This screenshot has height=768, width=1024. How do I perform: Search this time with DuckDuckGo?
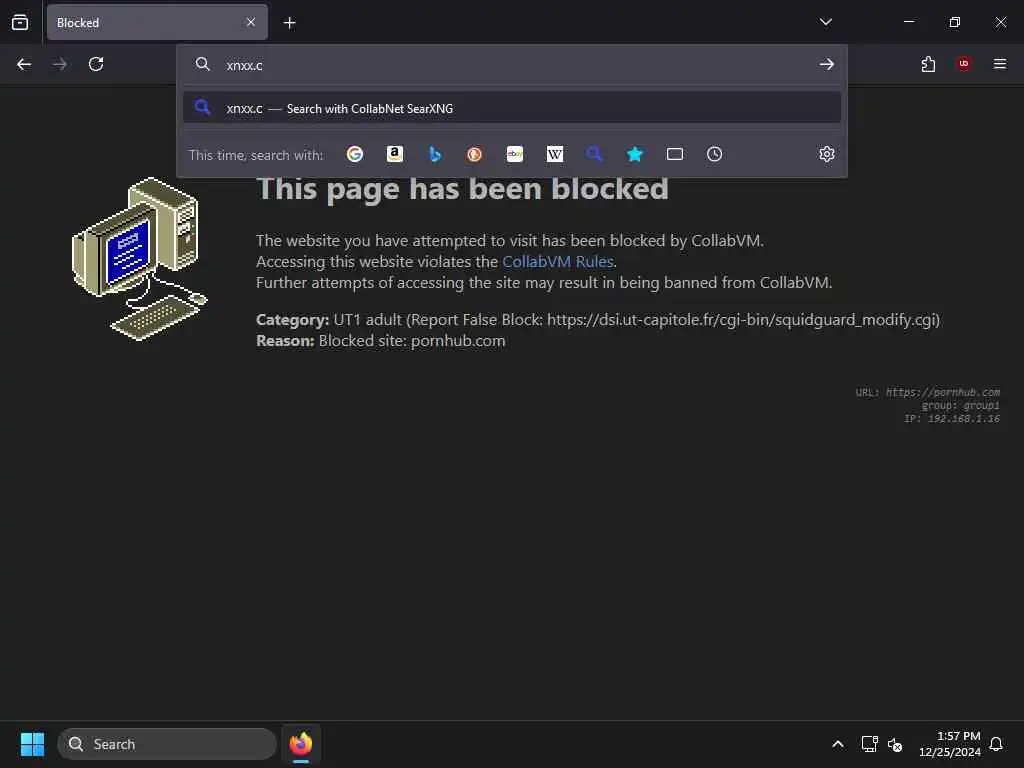click(474, 154)
